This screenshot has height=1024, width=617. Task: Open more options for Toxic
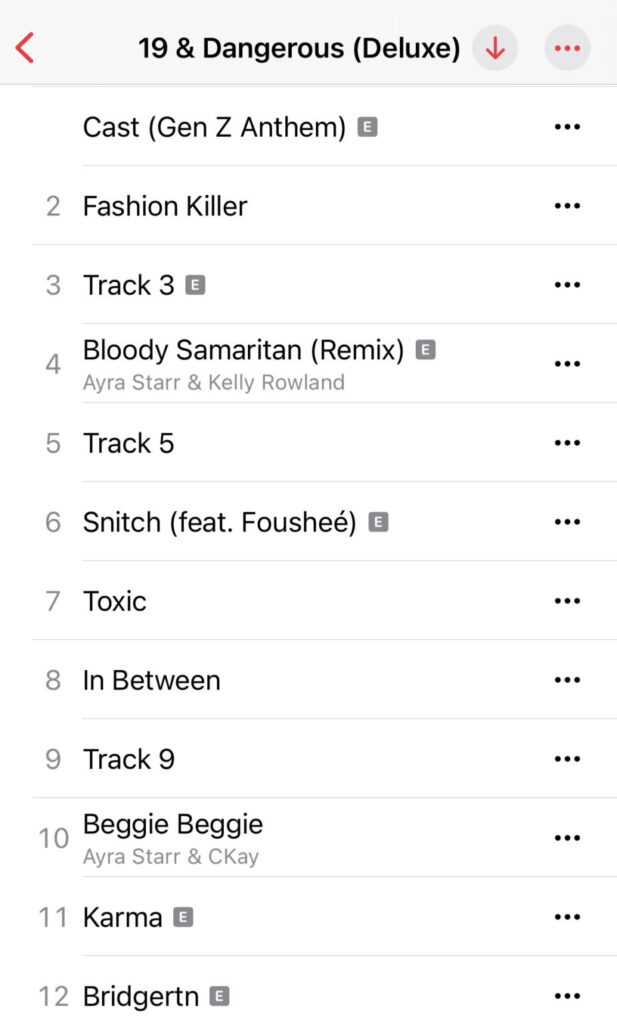click(567, 601)
